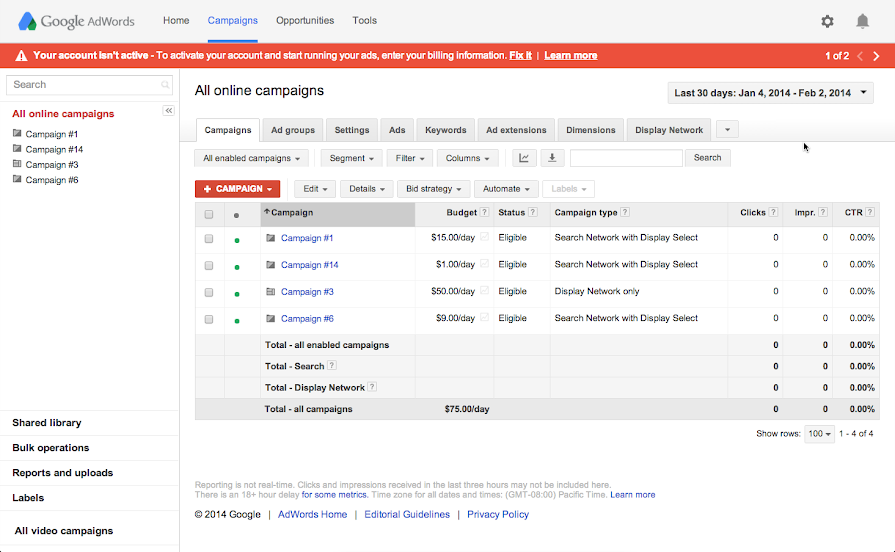The width and height of the screenshot is (895, 552).
Task: Open the date range dropdown
Action: pos(770,93)
